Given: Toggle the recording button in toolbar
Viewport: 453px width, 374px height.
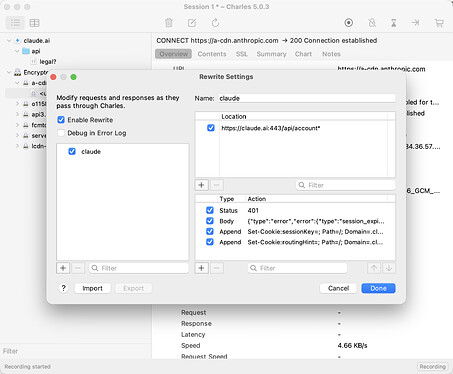Looking at the screenshot, I should [x=349, y=23].
